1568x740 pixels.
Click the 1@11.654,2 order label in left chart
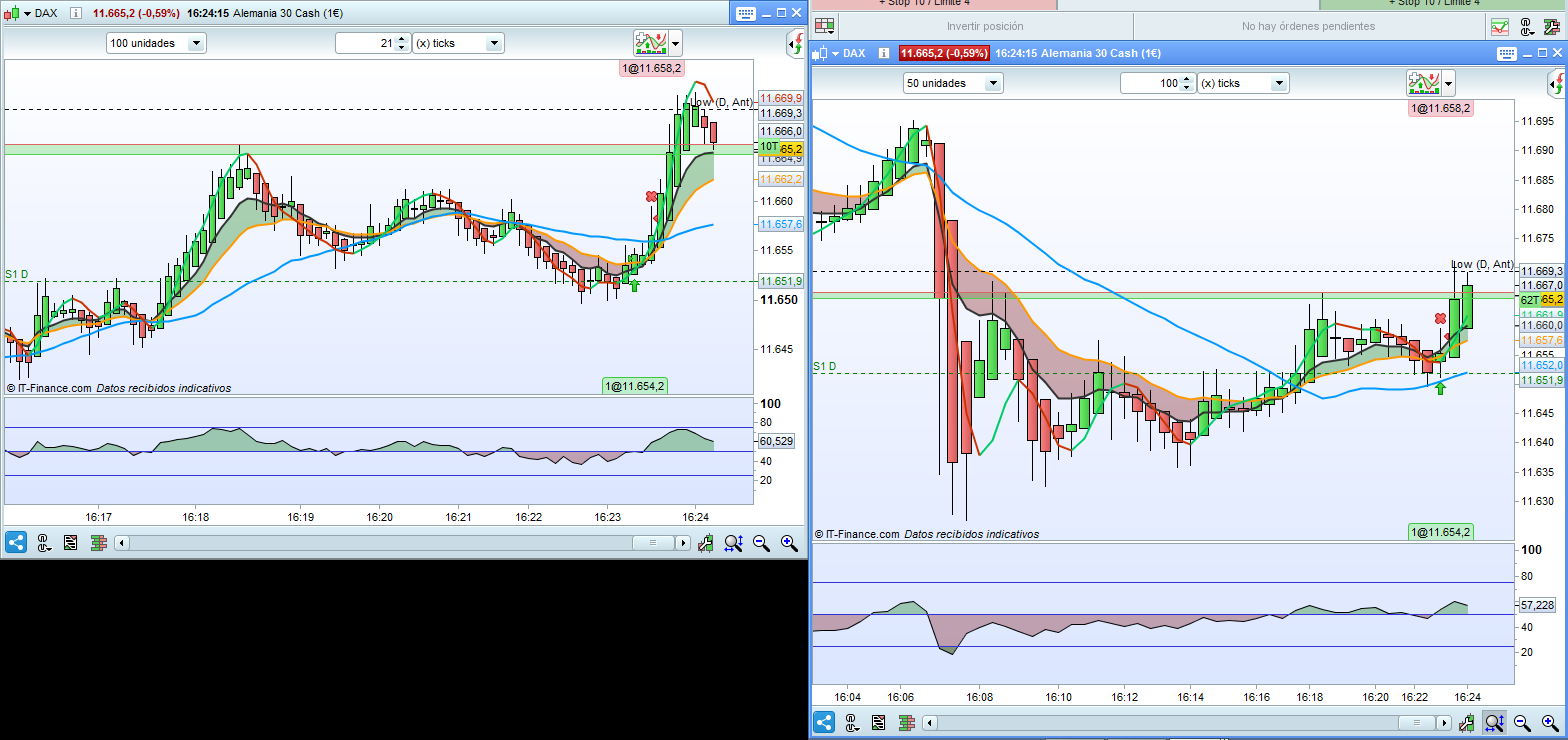coord(634,386)
